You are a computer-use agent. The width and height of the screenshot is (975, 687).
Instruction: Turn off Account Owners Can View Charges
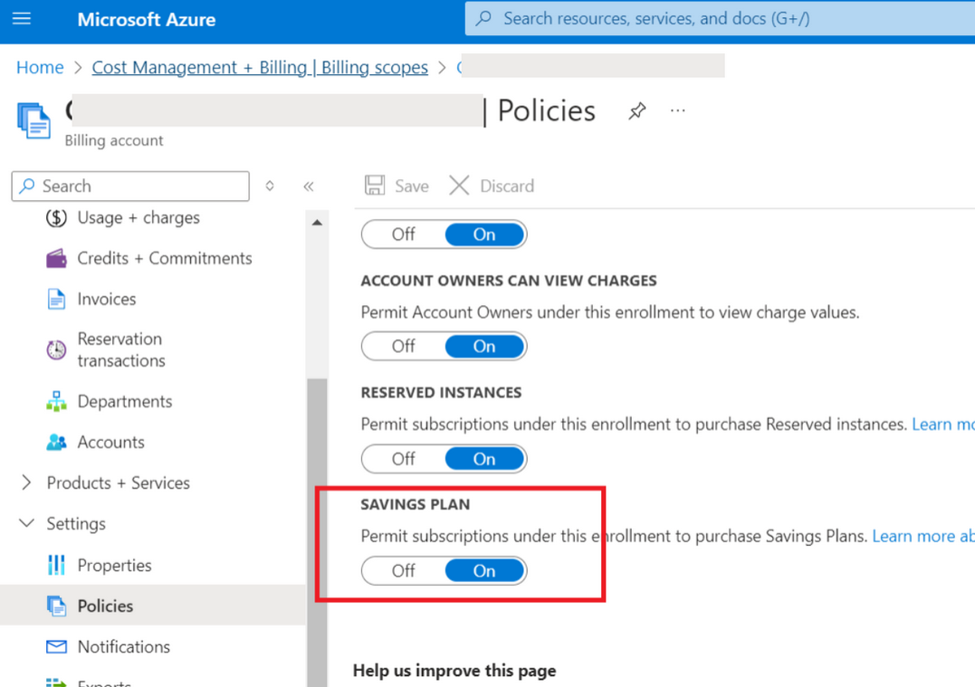pos(403,346)
